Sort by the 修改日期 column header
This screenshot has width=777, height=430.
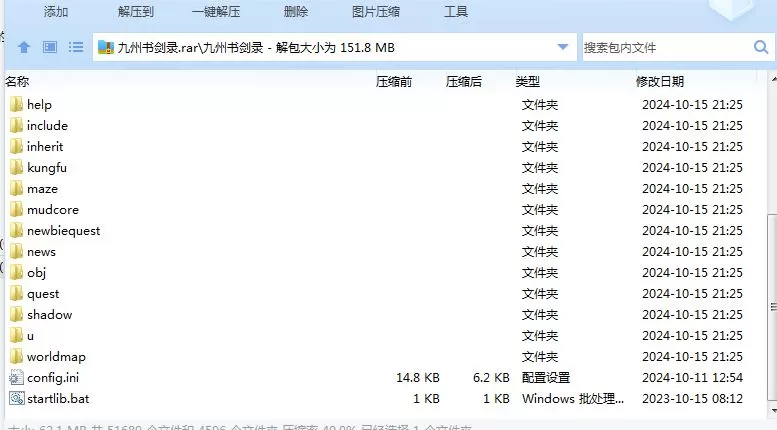click(x=660, y=81)
